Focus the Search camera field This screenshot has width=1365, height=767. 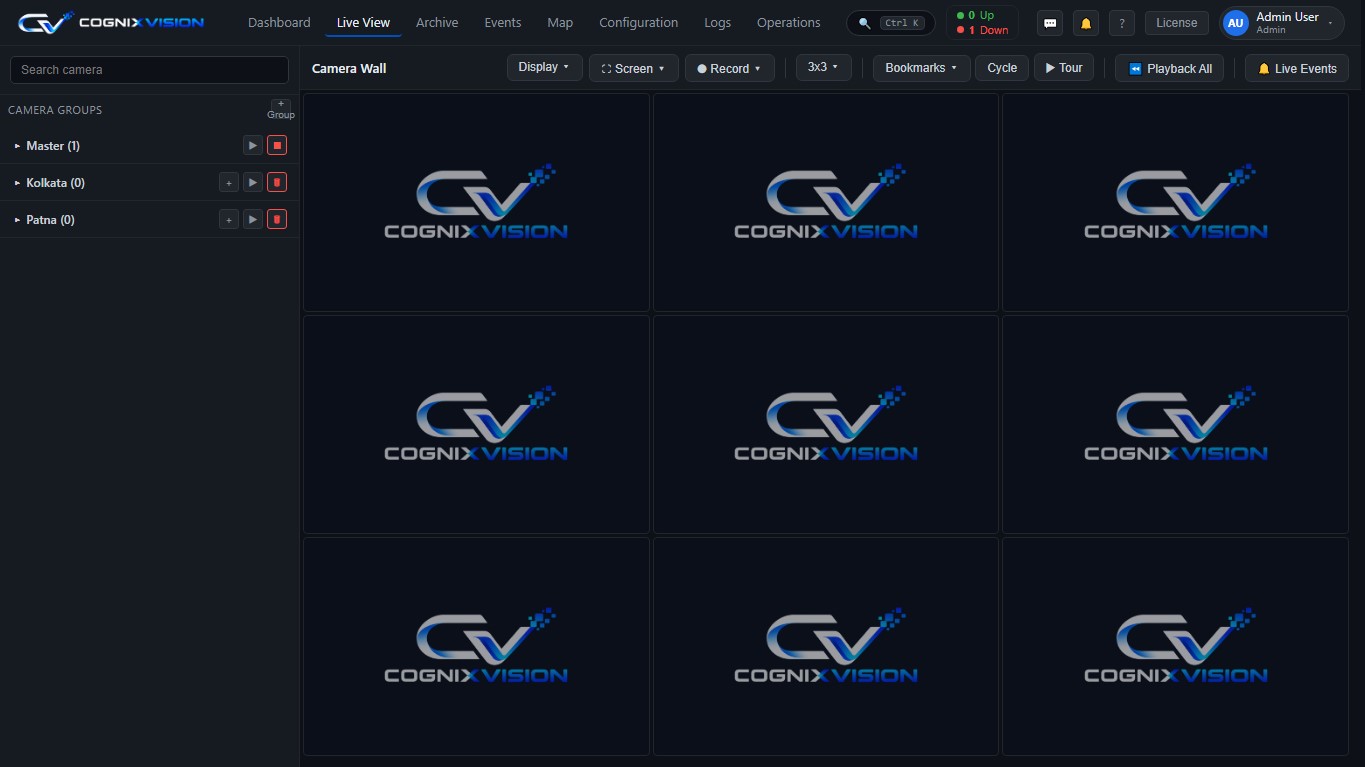(149, 70)
